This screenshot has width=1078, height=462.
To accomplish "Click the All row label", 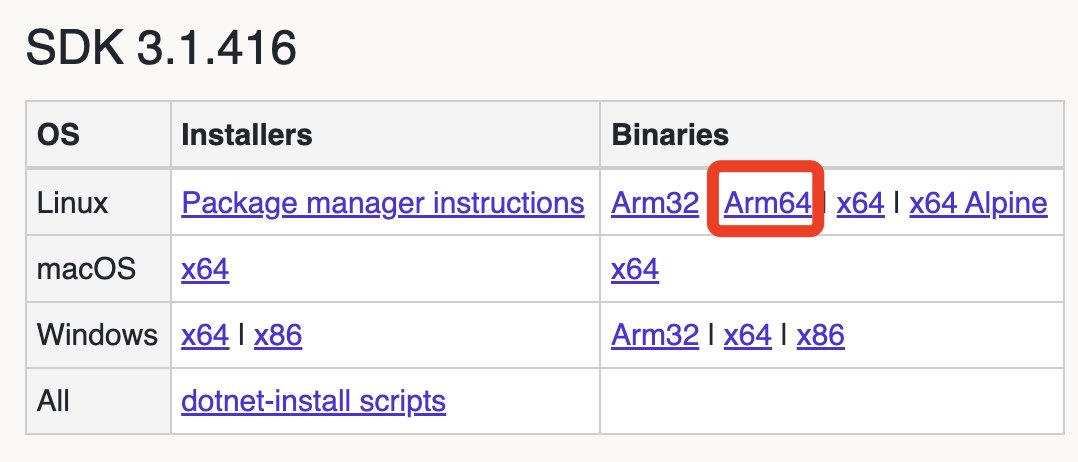I will (x=54, y=402).
